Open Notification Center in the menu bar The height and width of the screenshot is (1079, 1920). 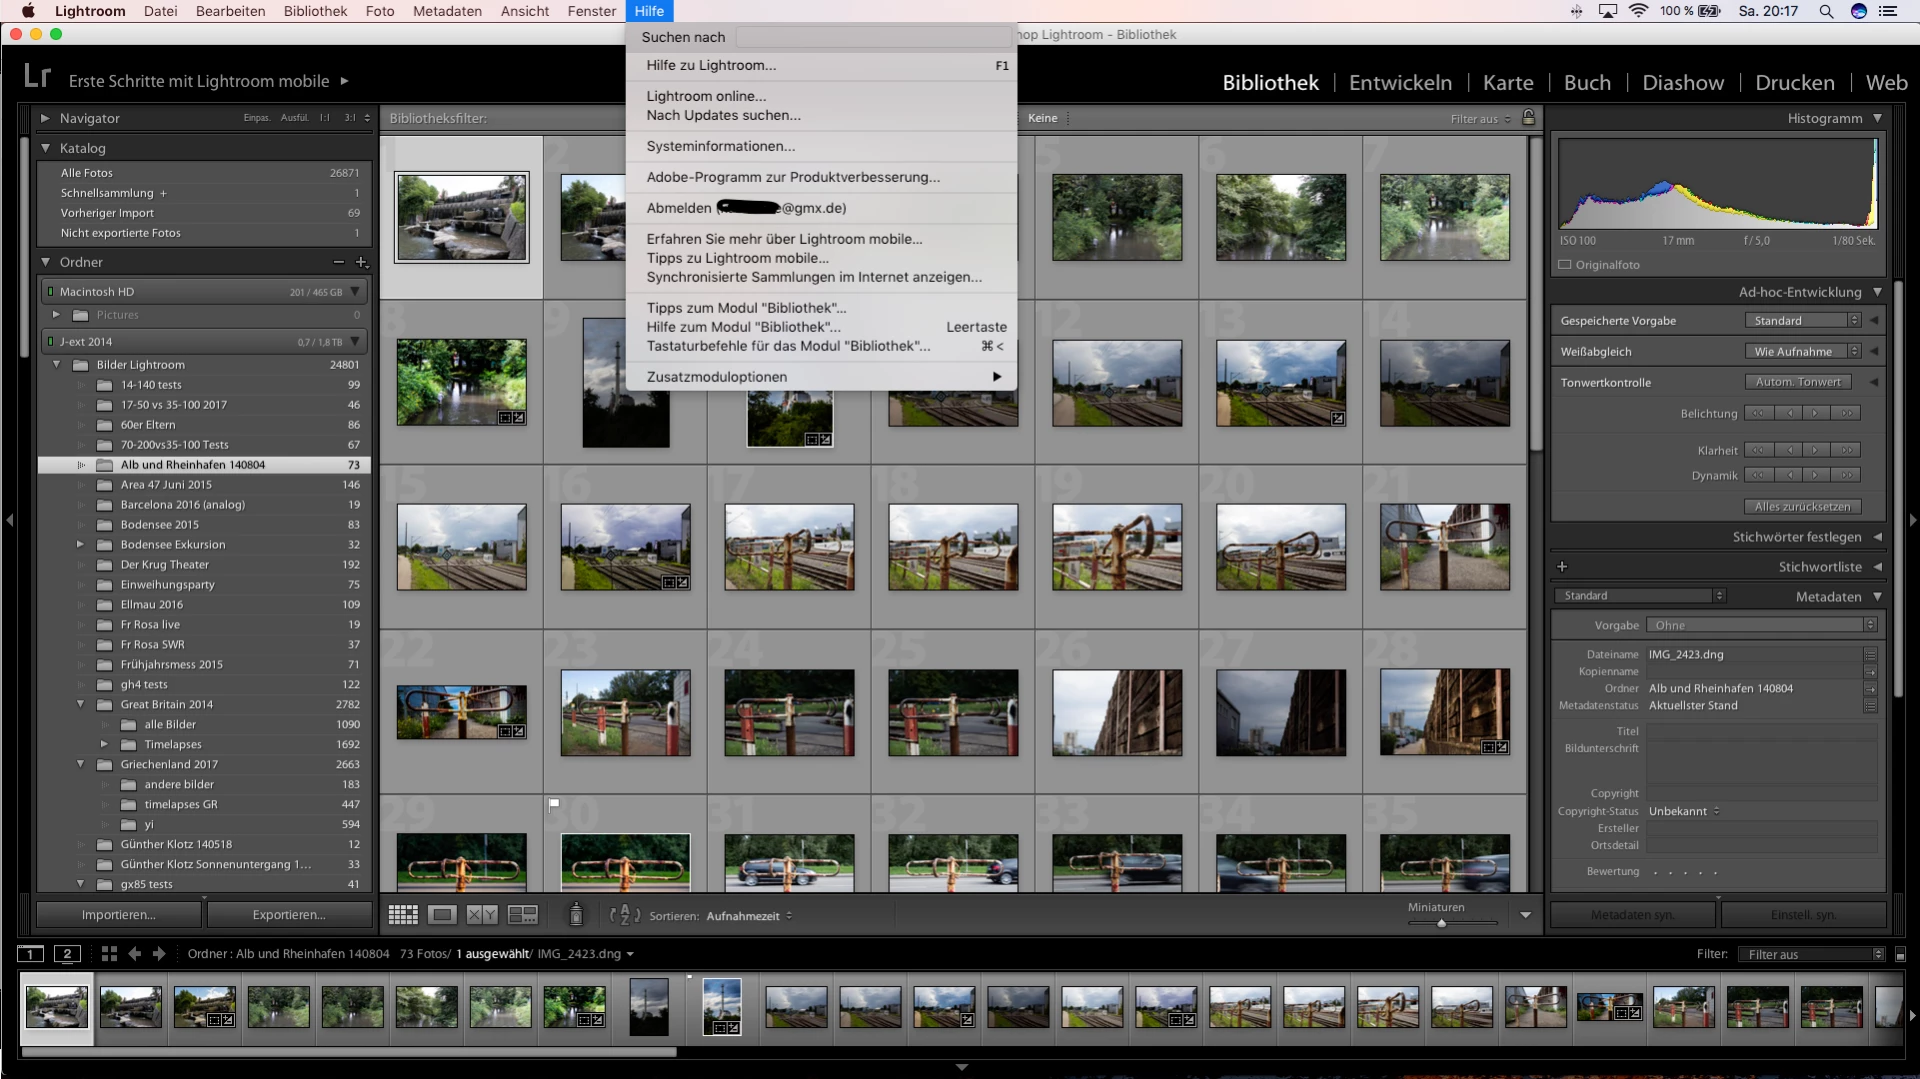pyautogui.click(x=1889, y=11)
